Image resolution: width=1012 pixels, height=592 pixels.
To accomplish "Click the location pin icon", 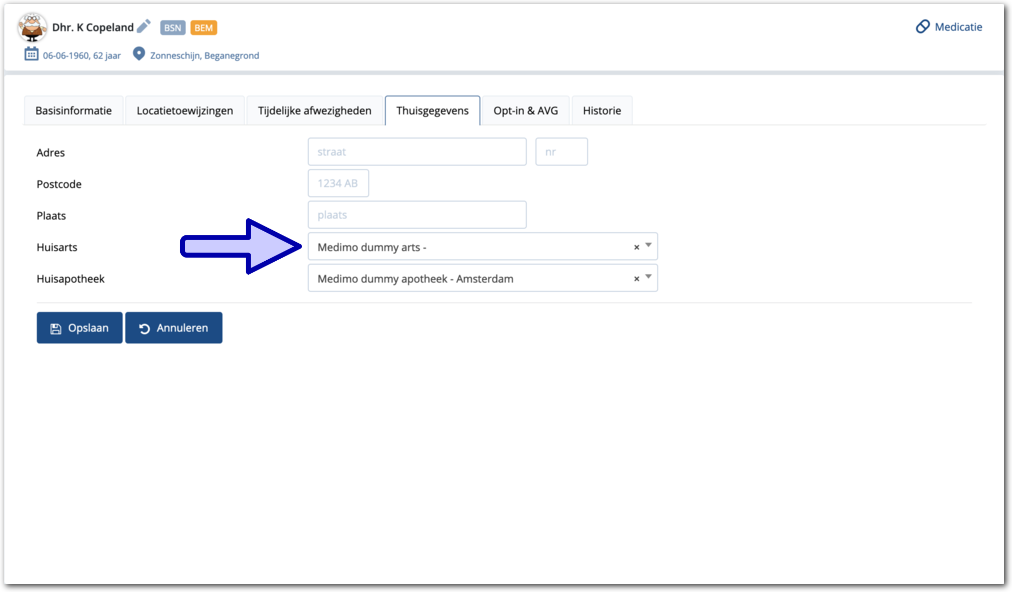I will pos(139,55).
